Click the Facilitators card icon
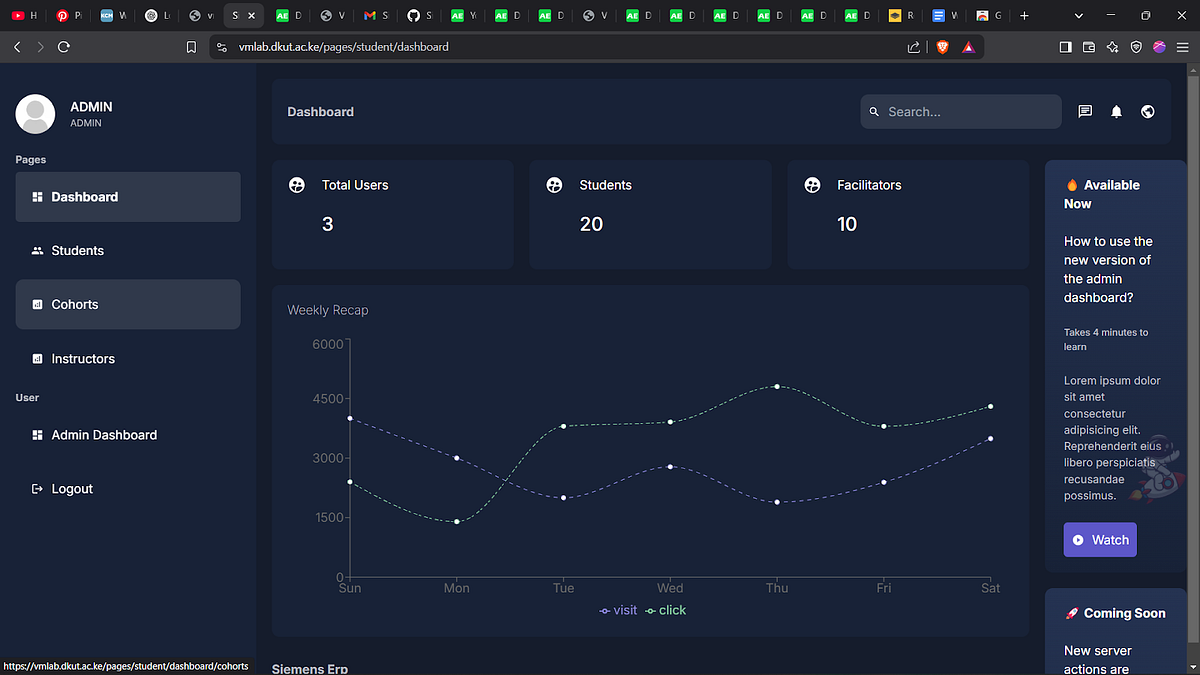Image resolution: width=1200 pixels, height=675 pixels. coord(813,185)
